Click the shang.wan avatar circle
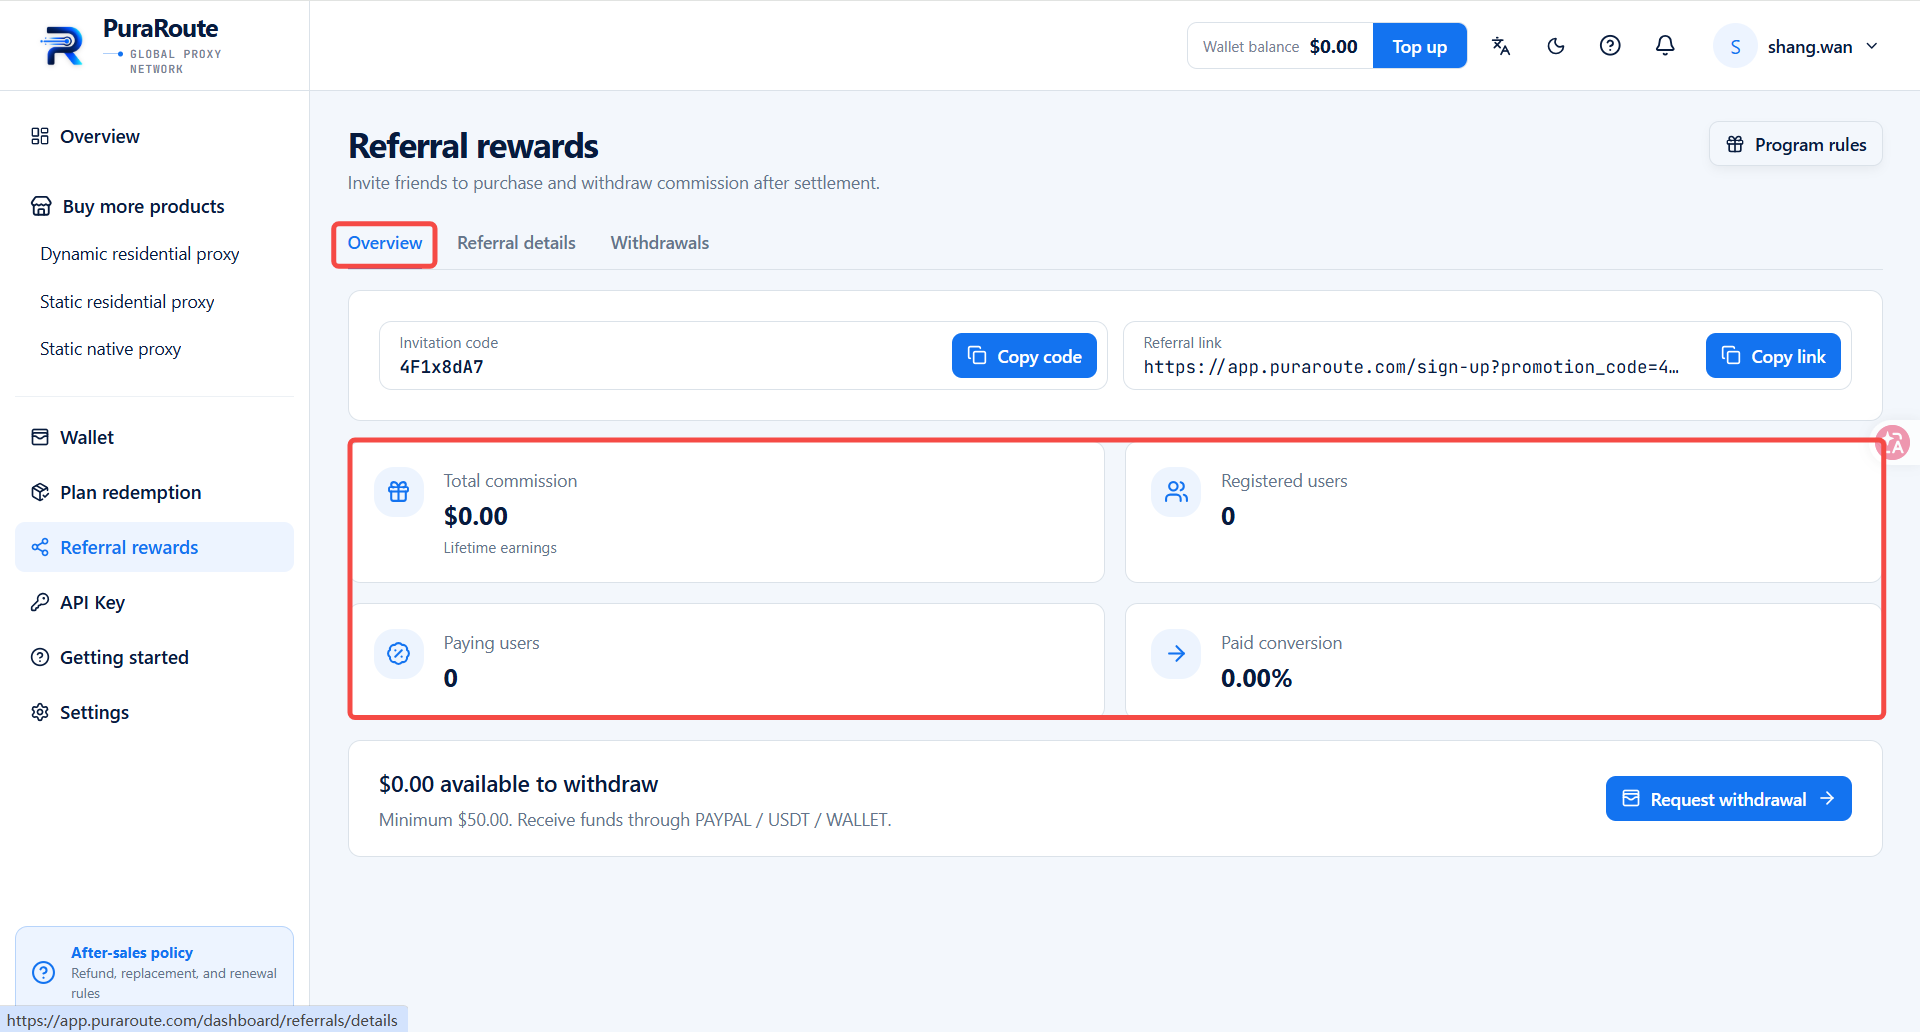Screen dimensions: 1920x1032 [1735, 46]
